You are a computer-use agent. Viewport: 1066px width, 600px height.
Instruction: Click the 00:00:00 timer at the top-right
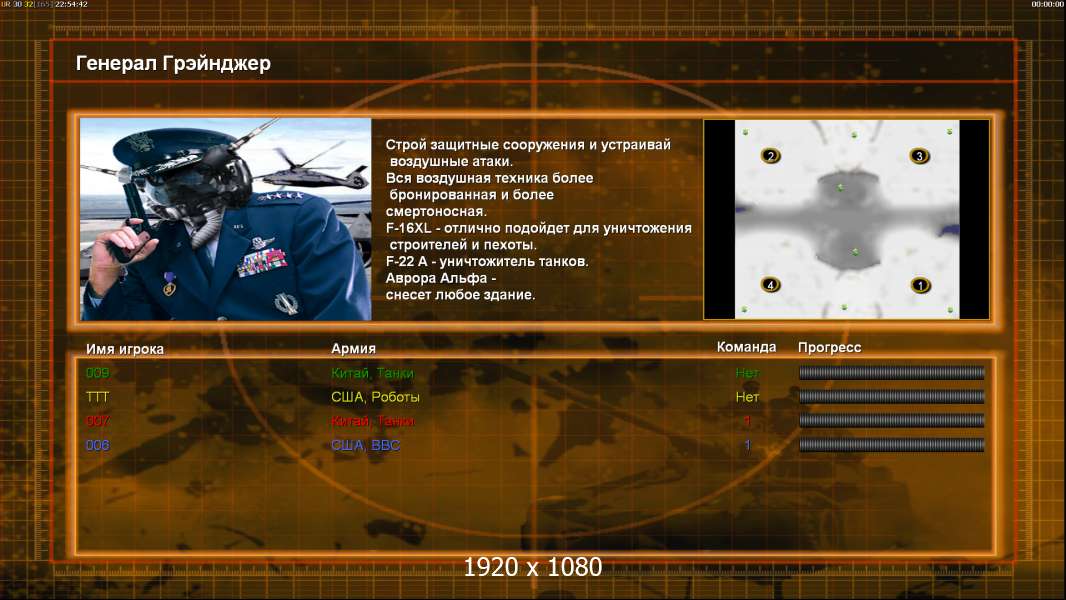(x=1048, y=4)
